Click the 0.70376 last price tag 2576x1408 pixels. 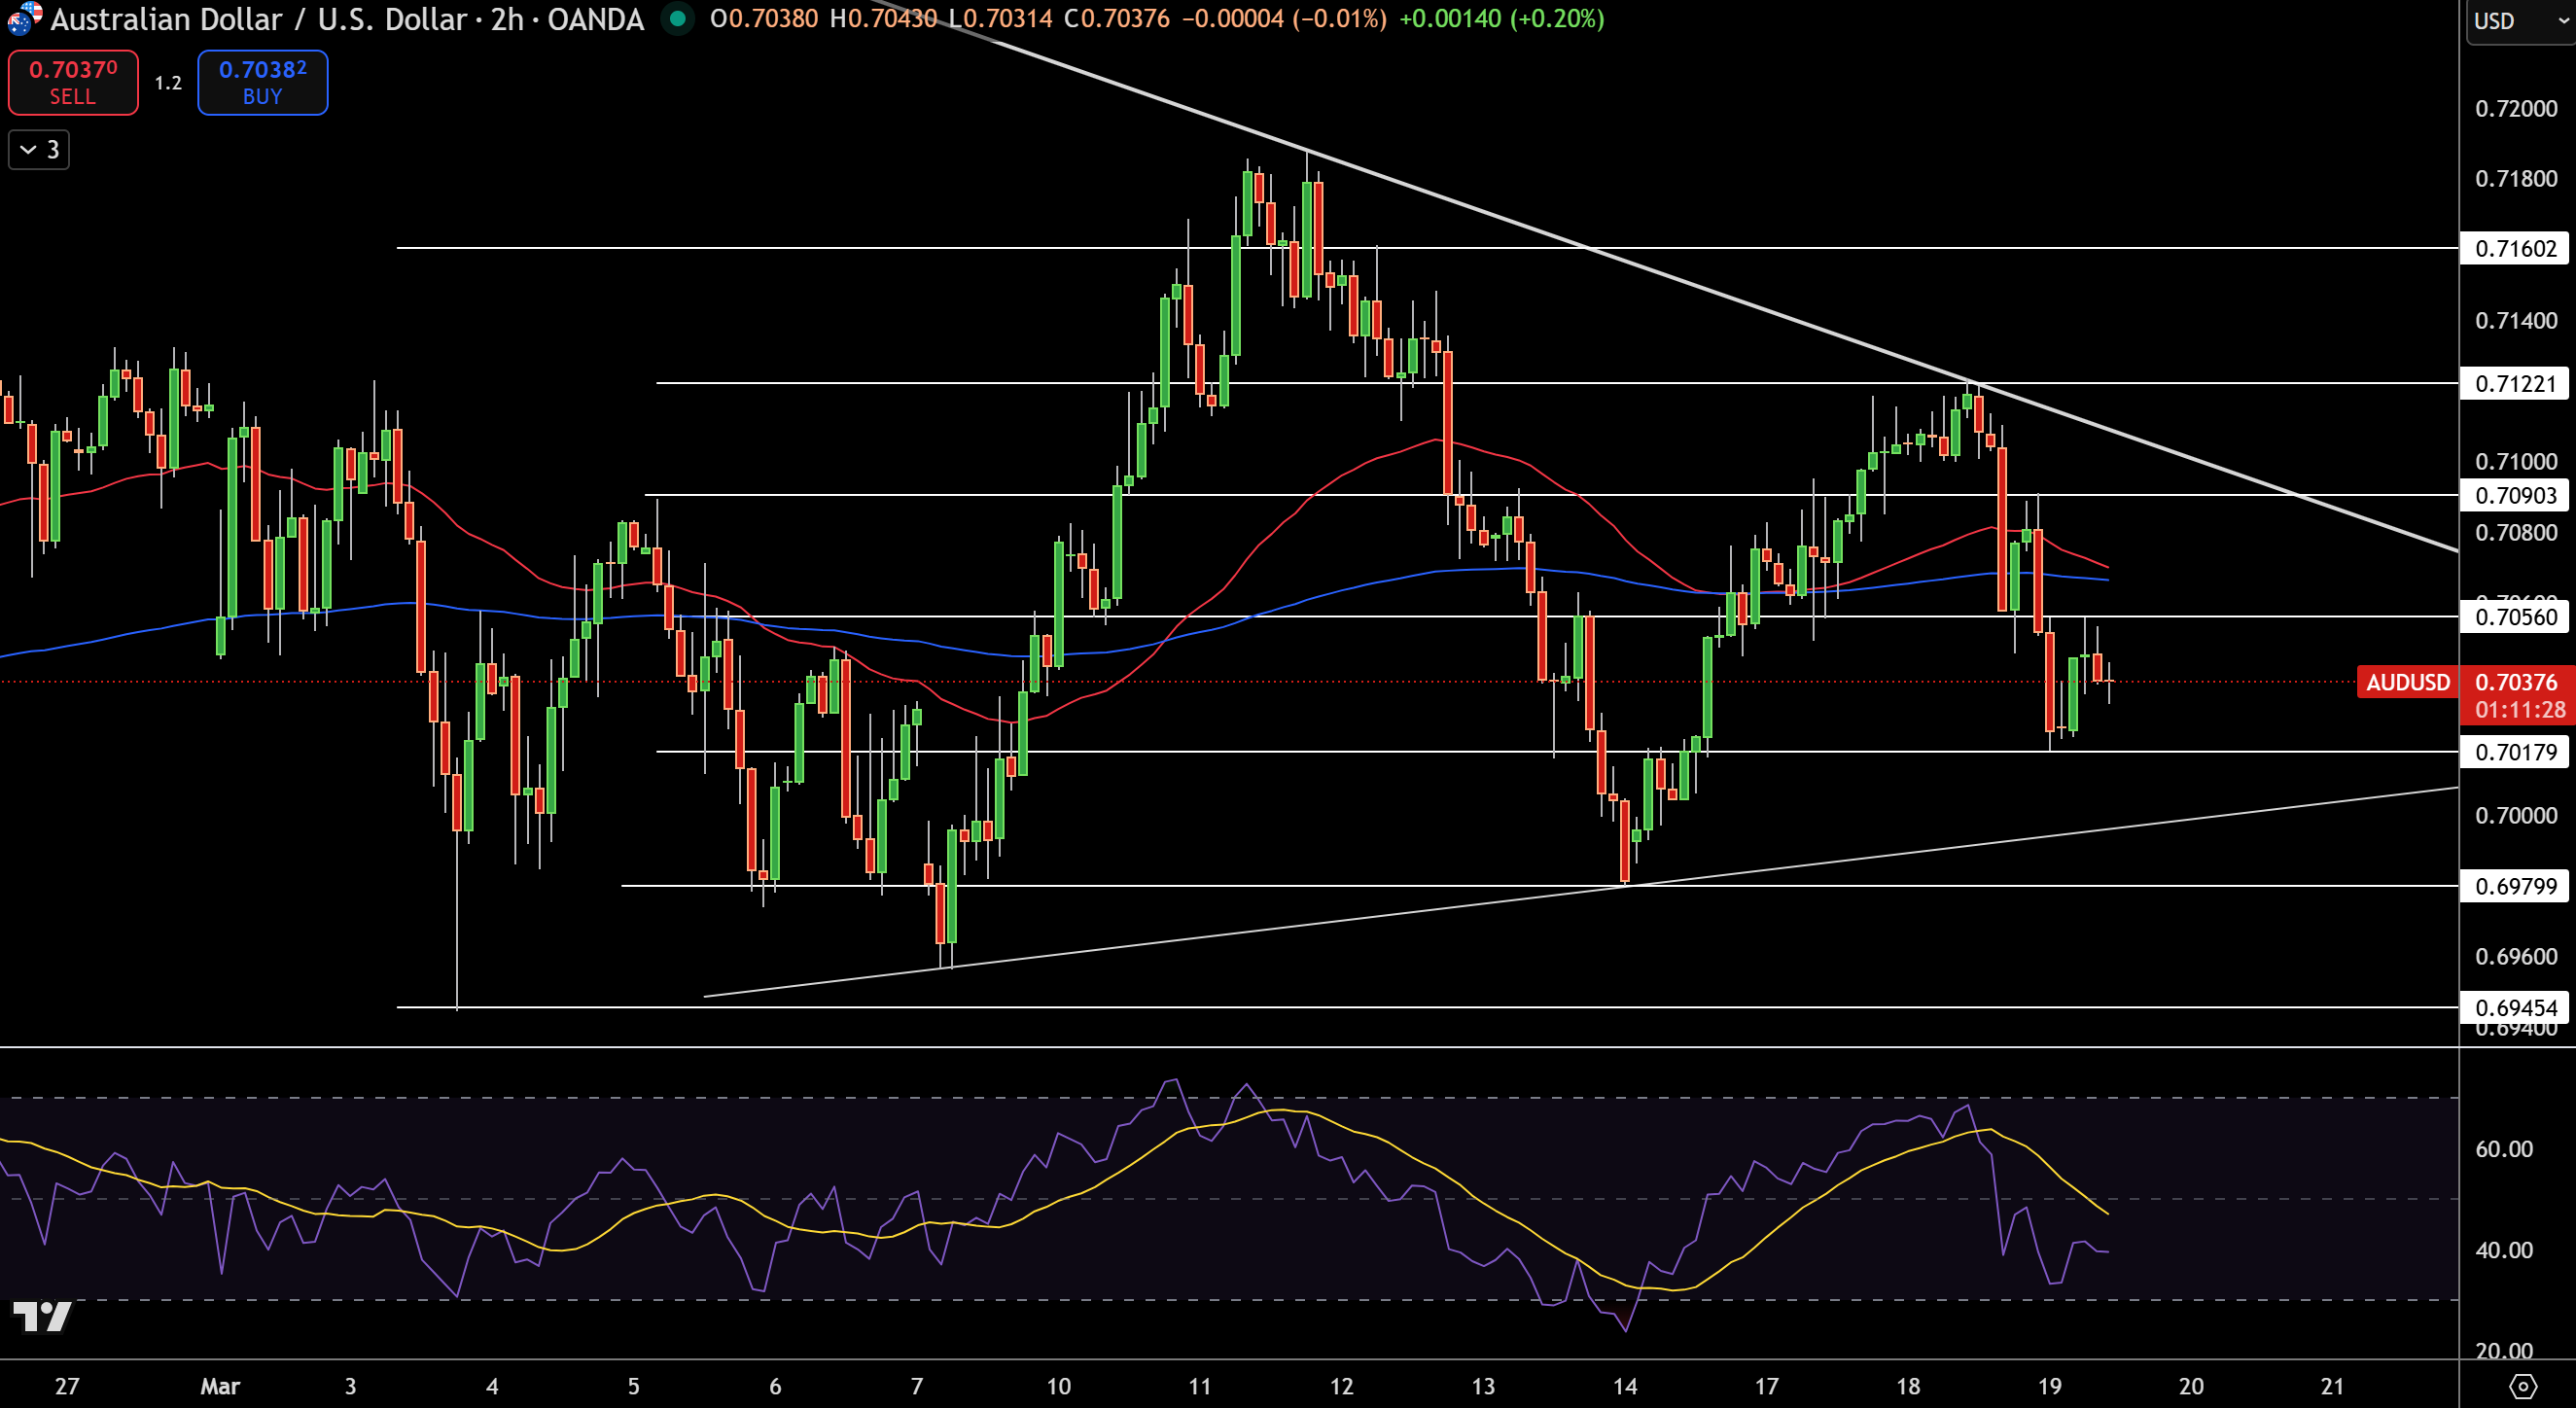2516,682
